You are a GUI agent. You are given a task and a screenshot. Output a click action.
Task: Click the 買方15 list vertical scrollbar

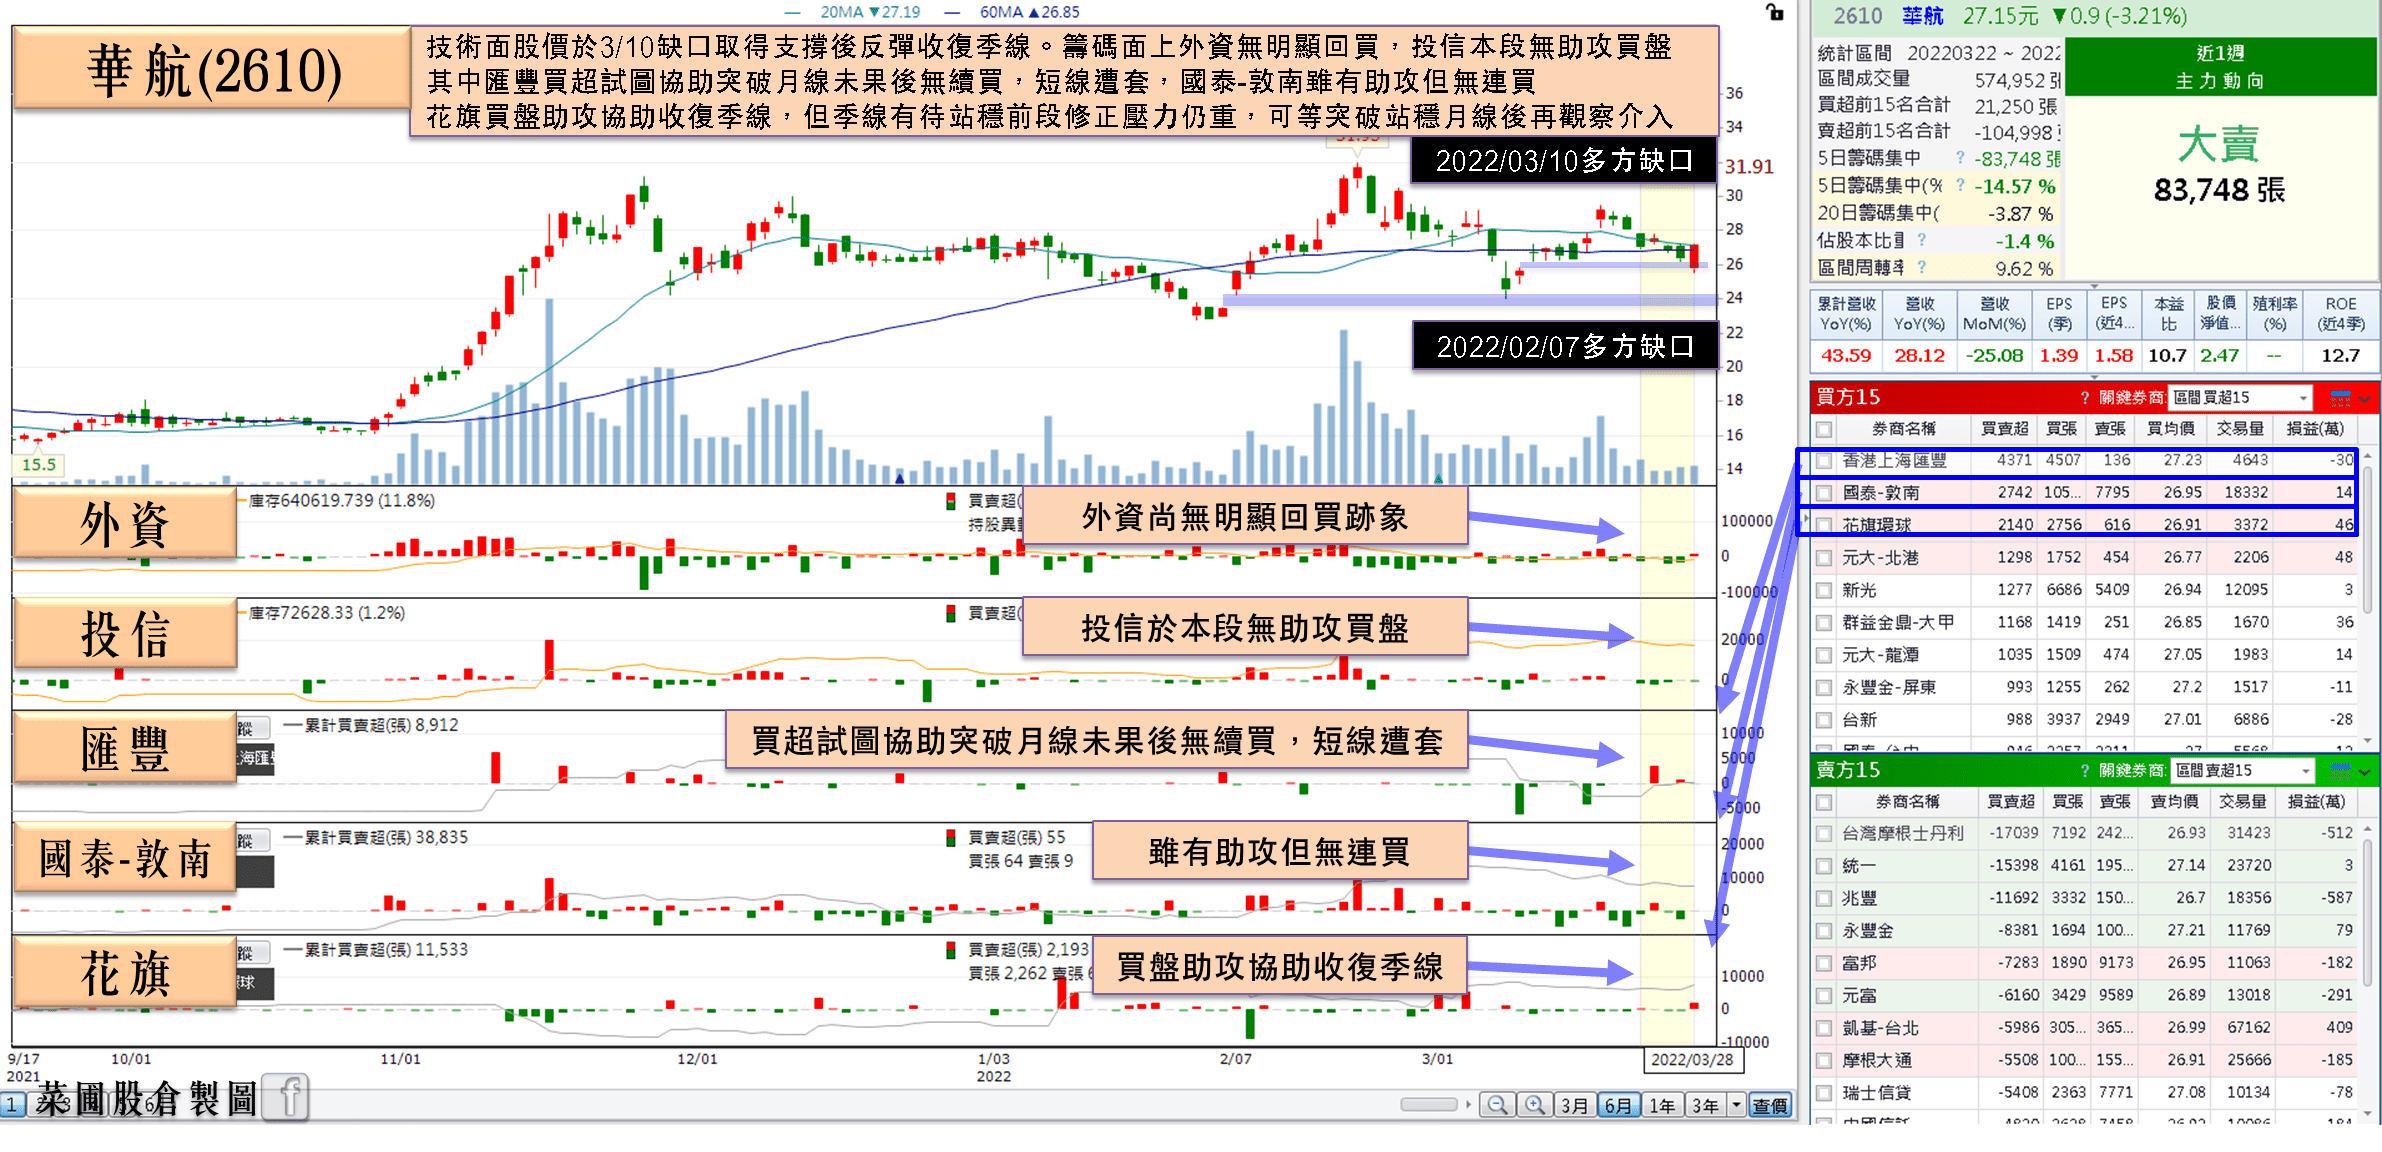(2367, 540)
